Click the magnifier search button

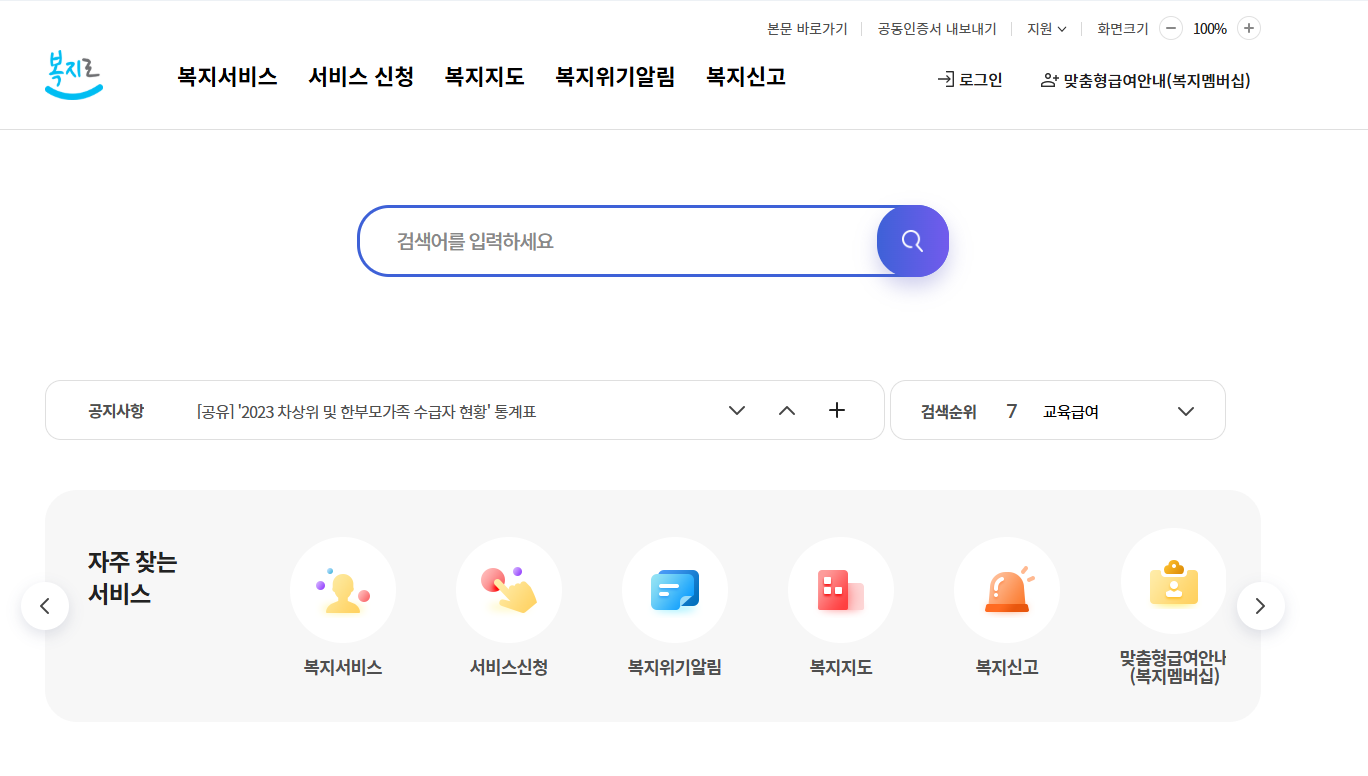(912, 241)
